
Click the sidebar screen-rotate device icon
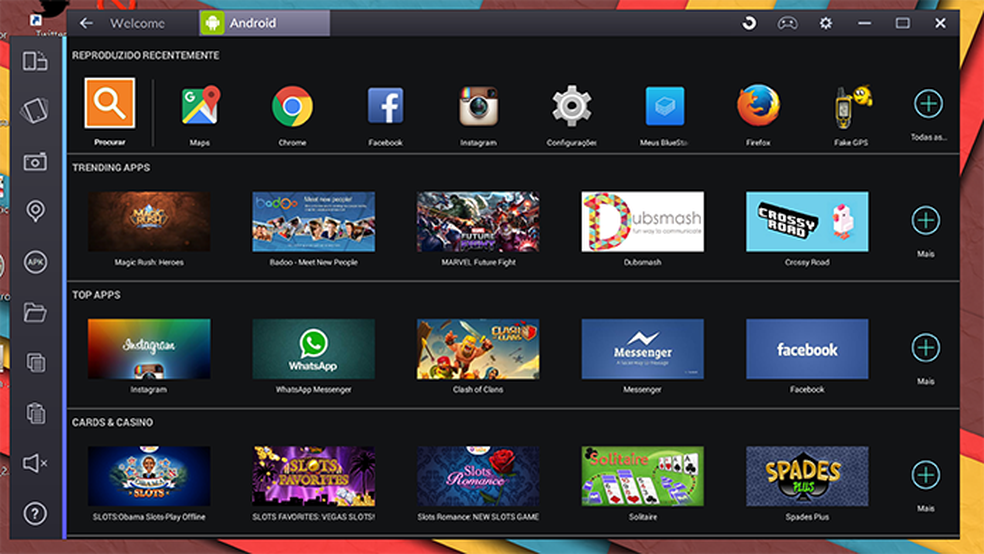click(35, 61)
